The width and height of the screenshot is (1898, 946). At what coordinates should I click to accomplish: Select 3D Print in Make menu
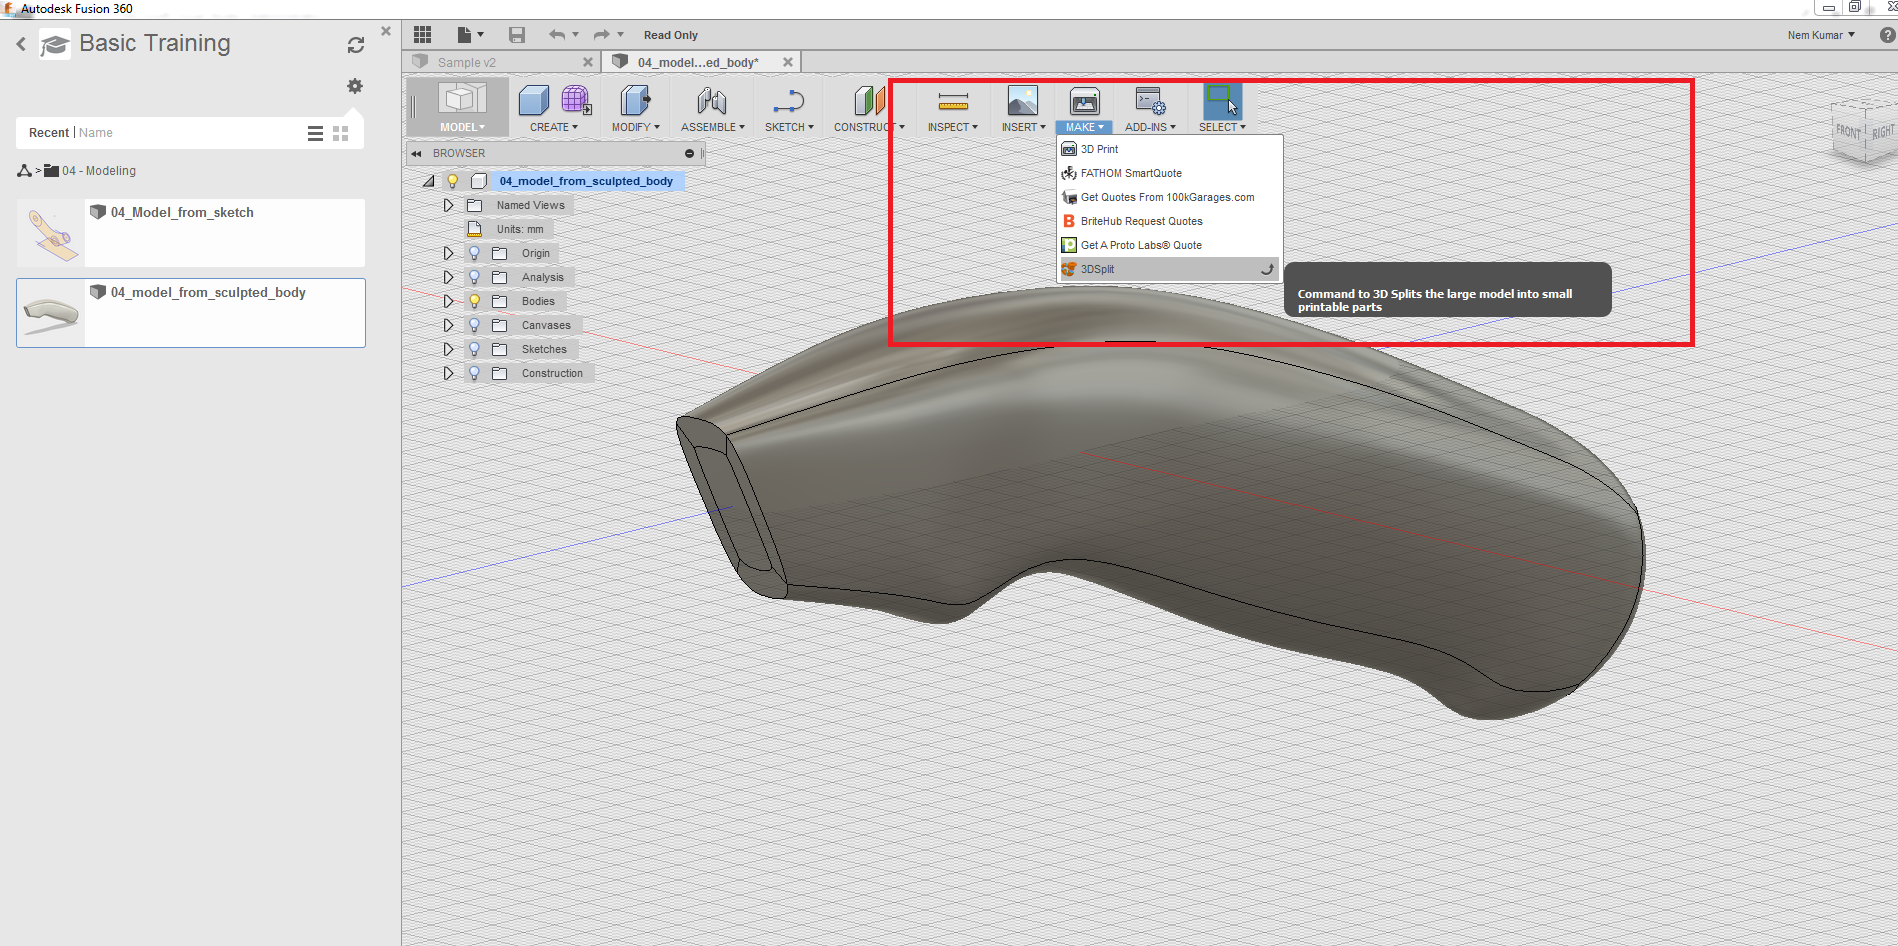coord(1099,149)
